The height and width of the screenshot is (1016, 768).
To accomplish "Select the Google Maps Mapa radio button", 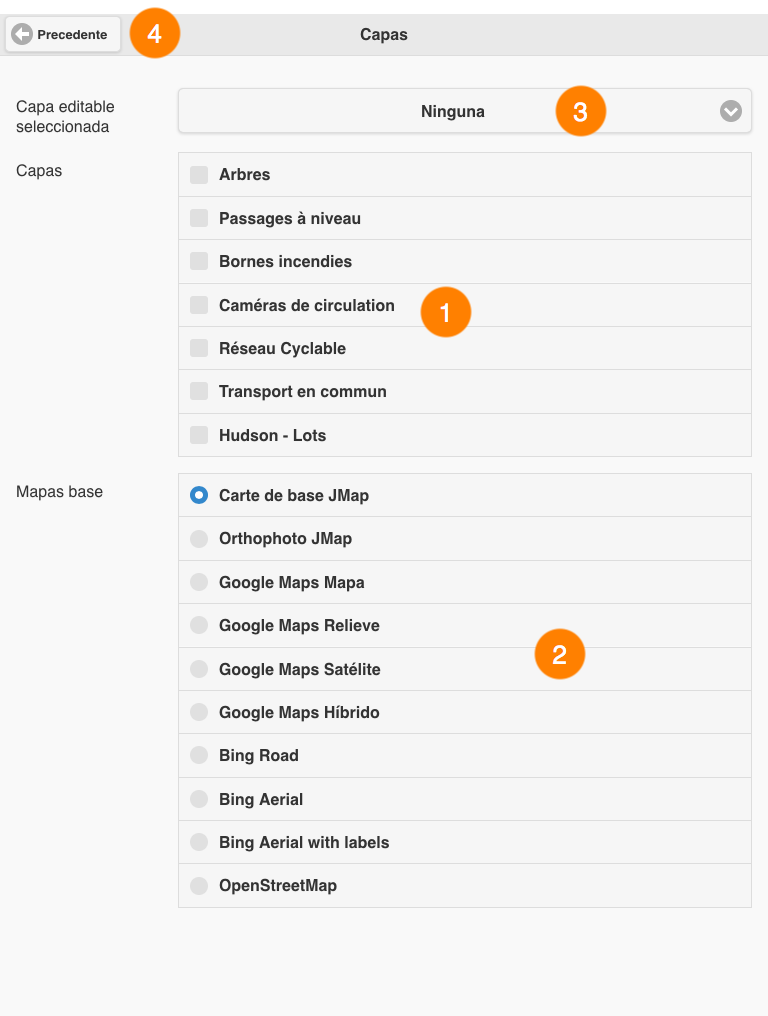I will [199, 582].
